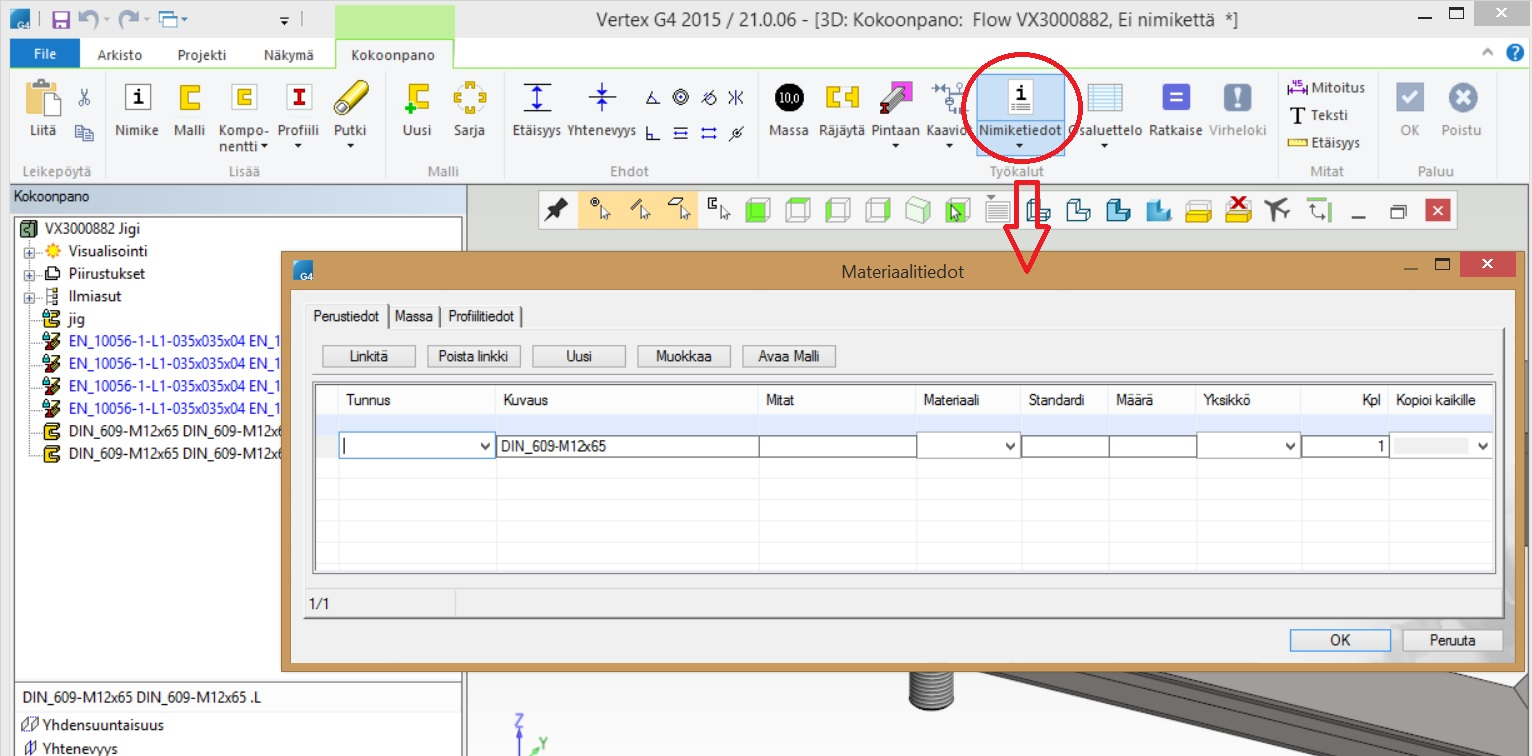
Task: Open the Näkymä ribbon tab
Action: pyautogui.click(x=288, y=56)
